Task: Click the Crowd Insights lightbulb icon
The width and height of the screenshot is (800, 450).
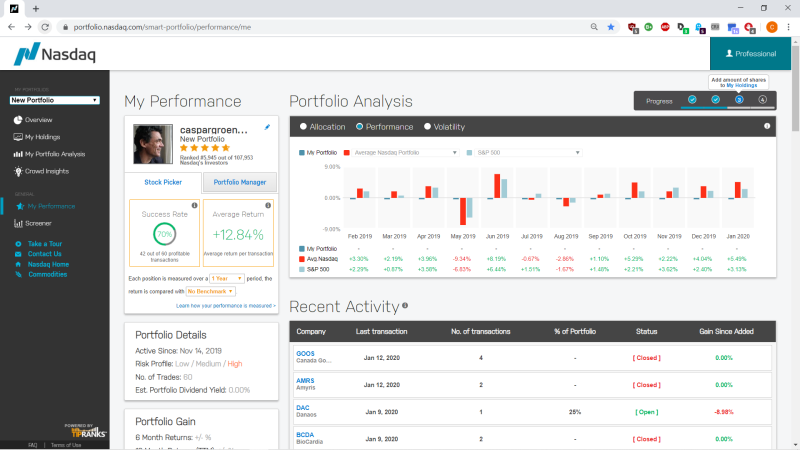Action: [x=18, y=171]
